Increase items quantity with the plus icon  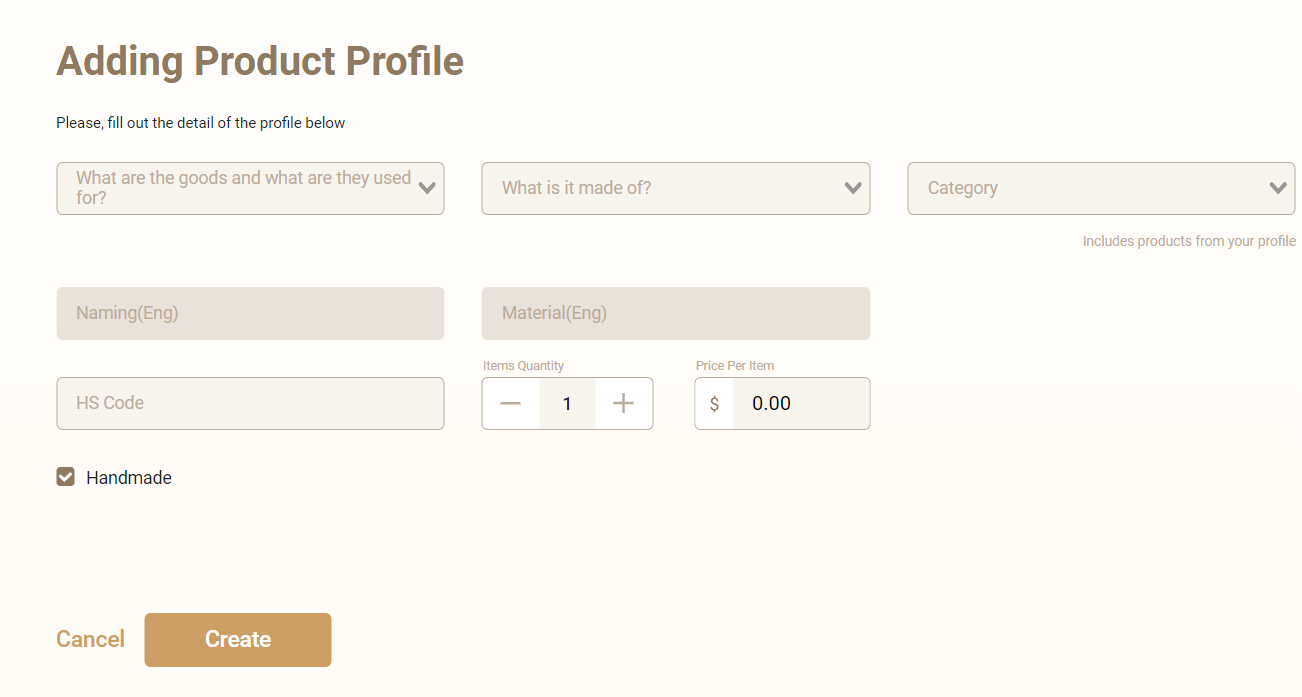624,403
